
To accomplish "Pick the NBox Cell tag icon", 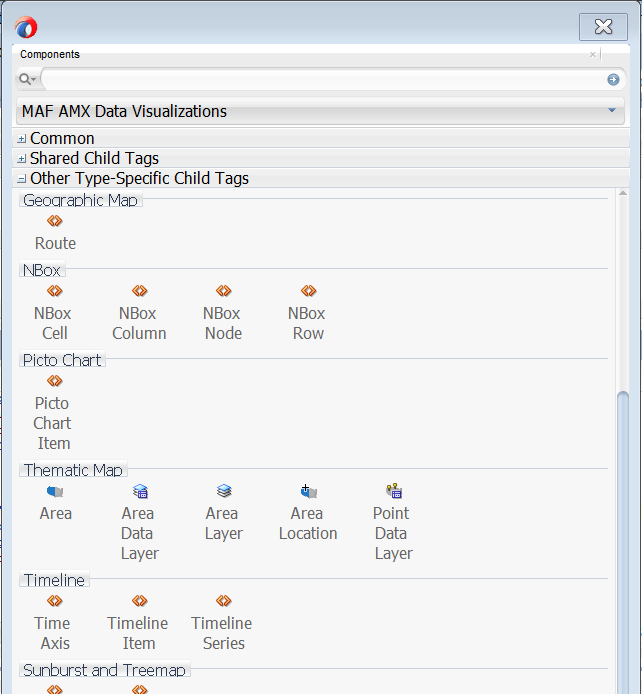I will click(55, 291).
